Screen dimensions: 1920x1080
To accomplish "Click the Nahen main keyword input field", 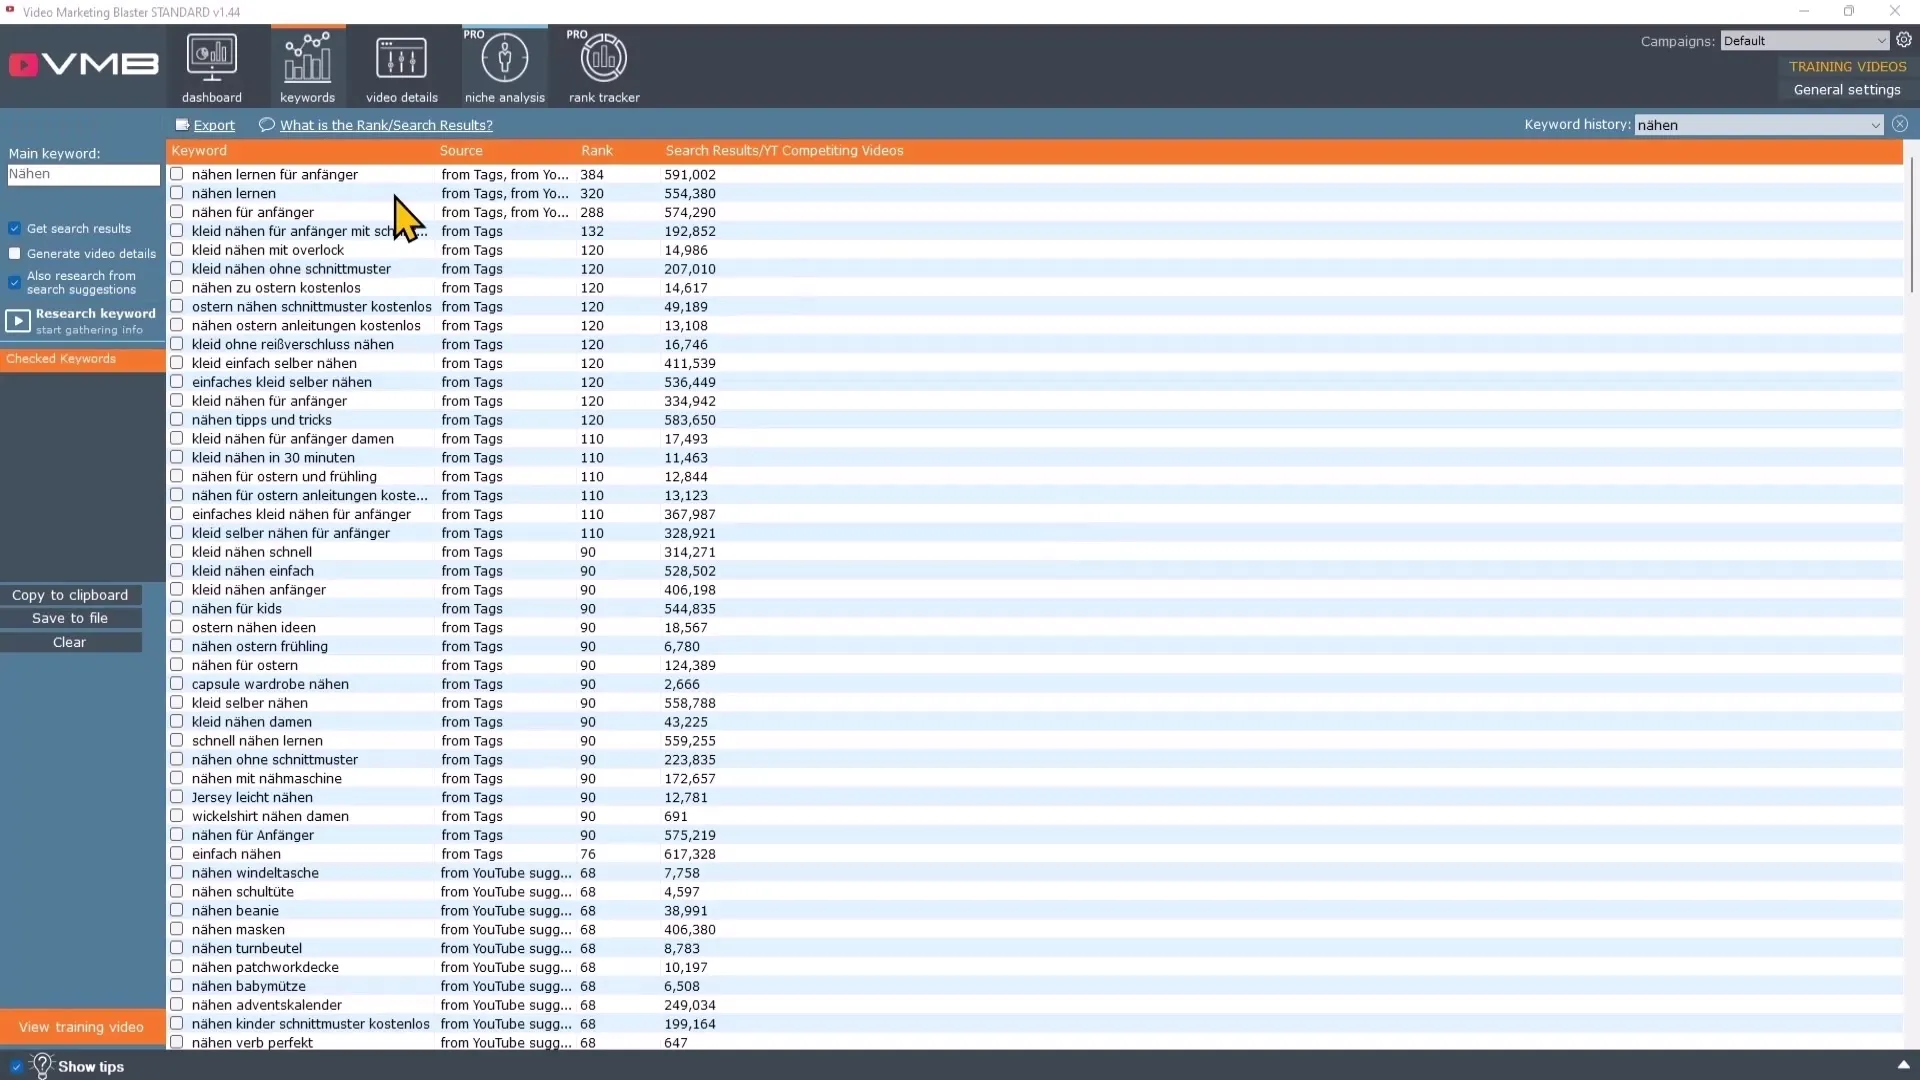I will (x=82, y=174).
